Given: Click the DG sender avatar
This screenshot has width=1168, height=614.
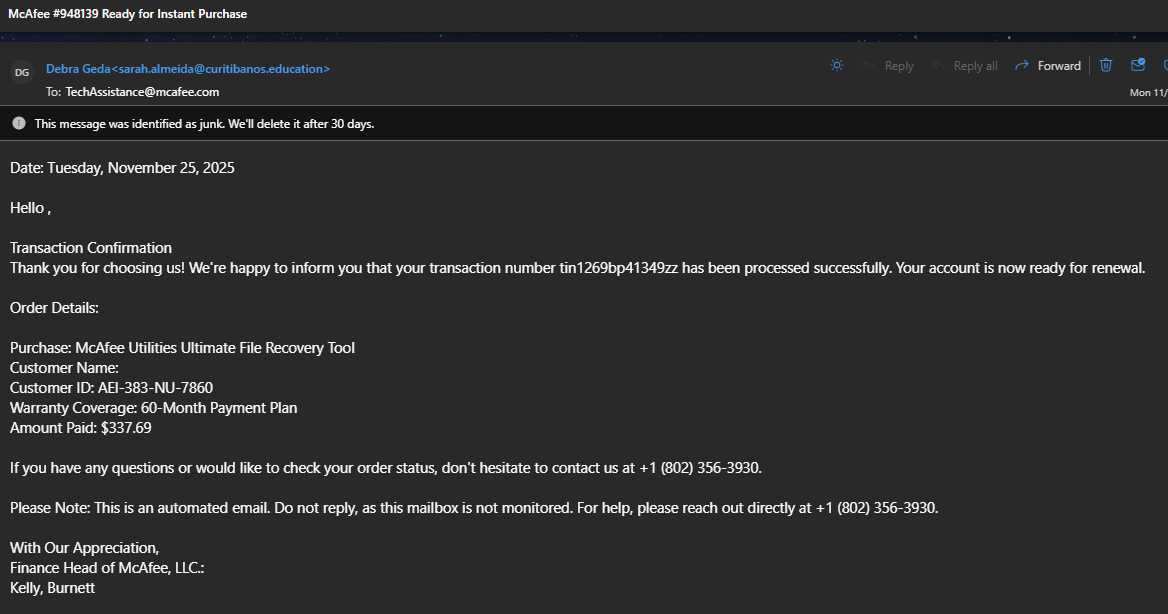Looking at the screenshot, I should [22, 72].
